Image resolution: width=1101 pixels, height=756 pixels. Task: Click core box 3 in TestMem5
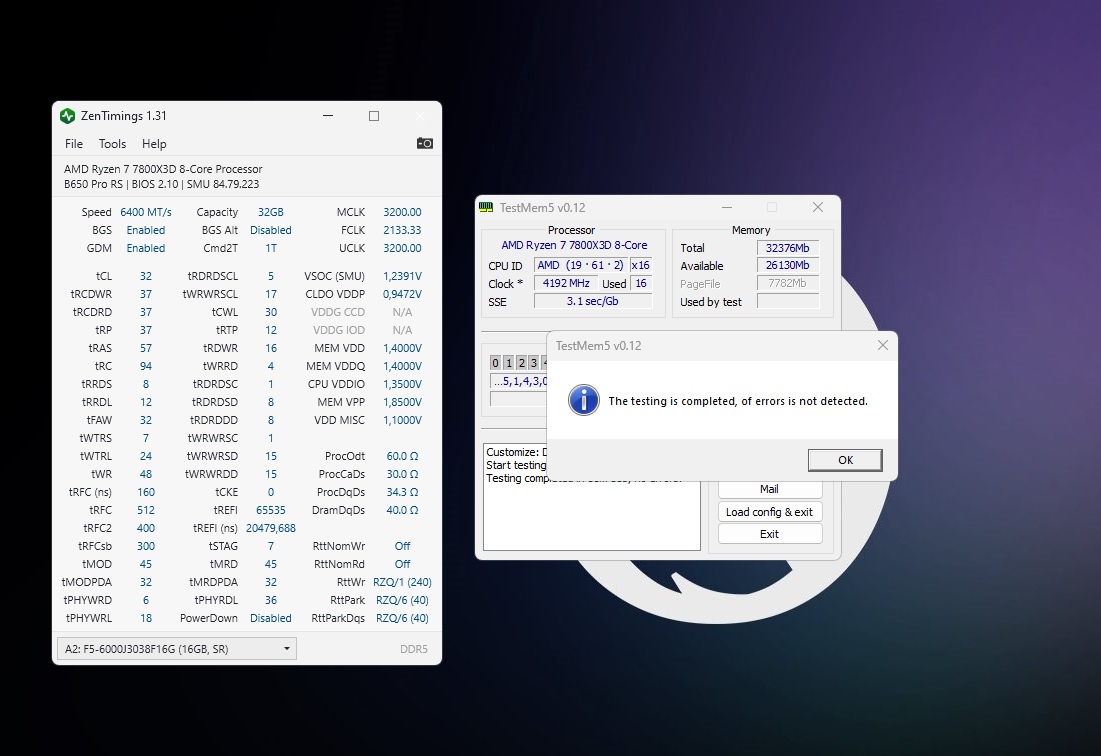coord(534,363)
